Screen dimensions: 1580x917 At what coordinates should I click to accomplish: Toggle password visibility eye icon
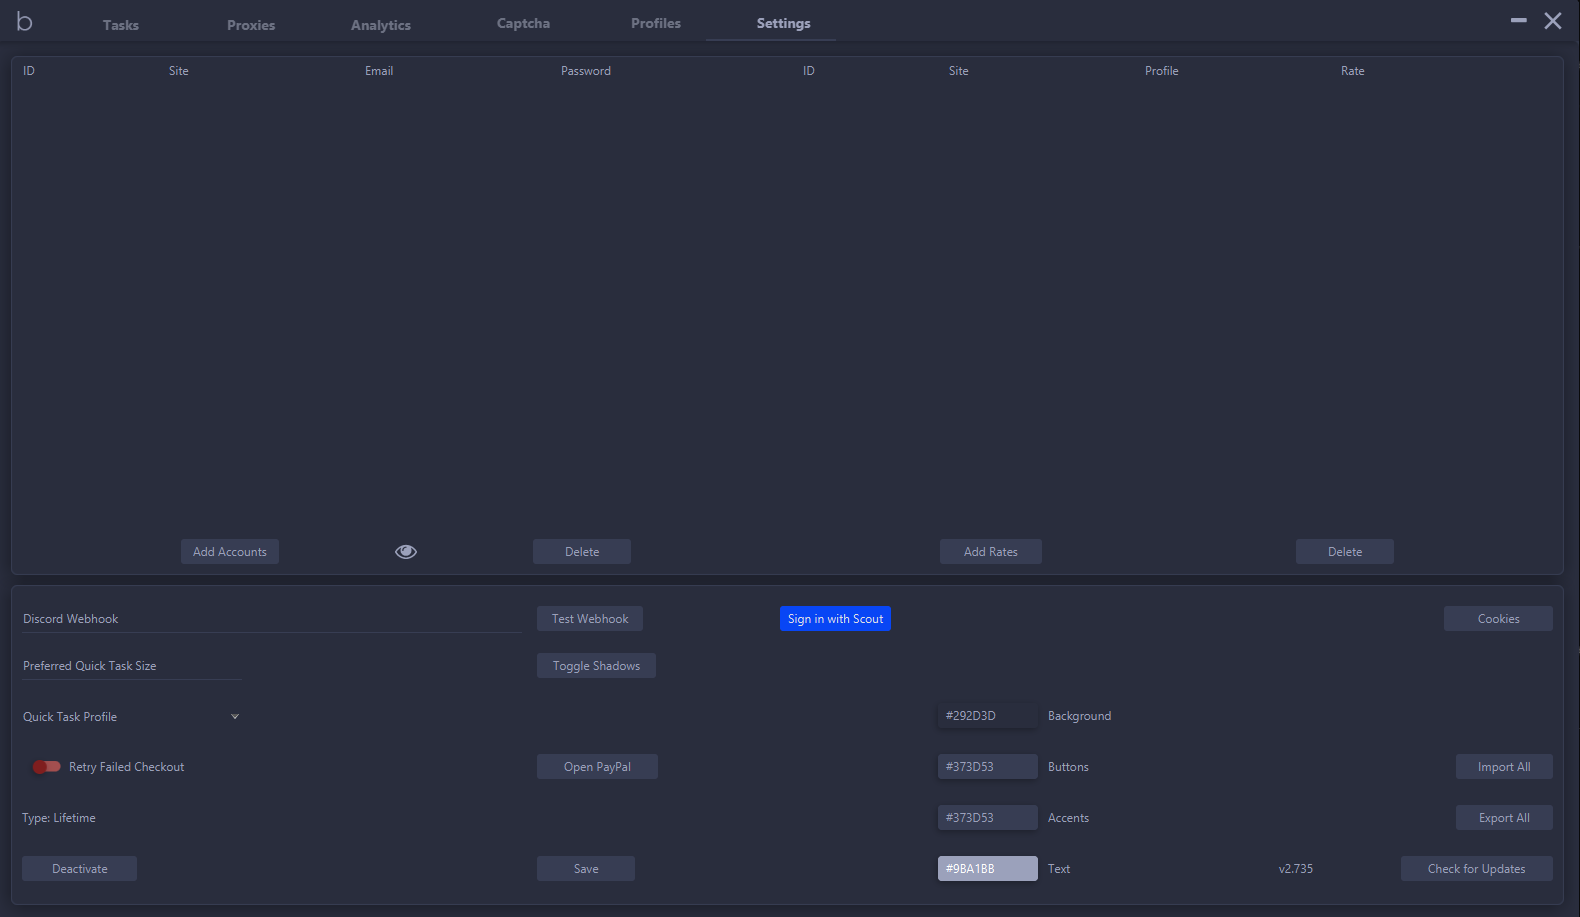tap(406, 552)
